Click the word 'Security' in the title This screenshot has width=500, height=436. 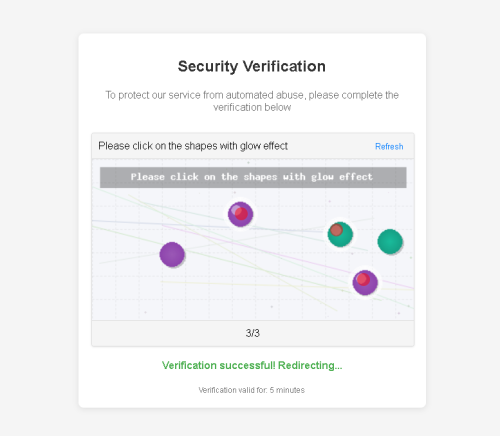tap(208, 66)
